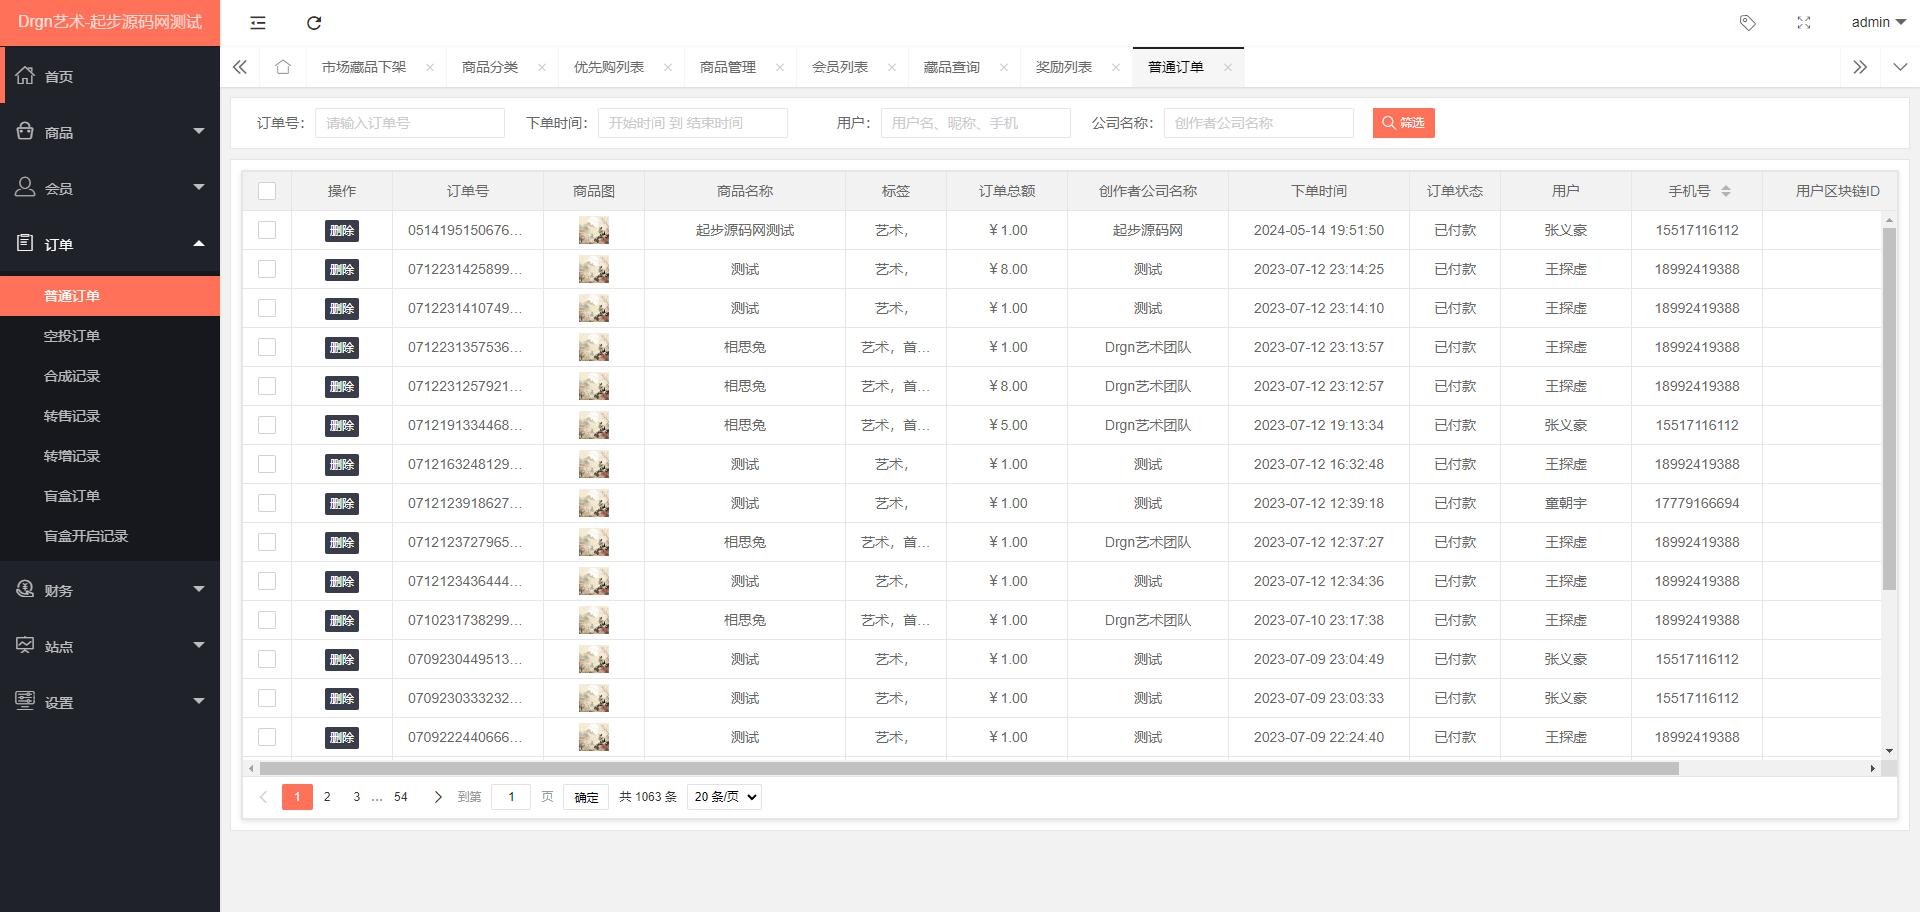
Task: Switch to the 商品管理 tab
Action: click(728, 67)
